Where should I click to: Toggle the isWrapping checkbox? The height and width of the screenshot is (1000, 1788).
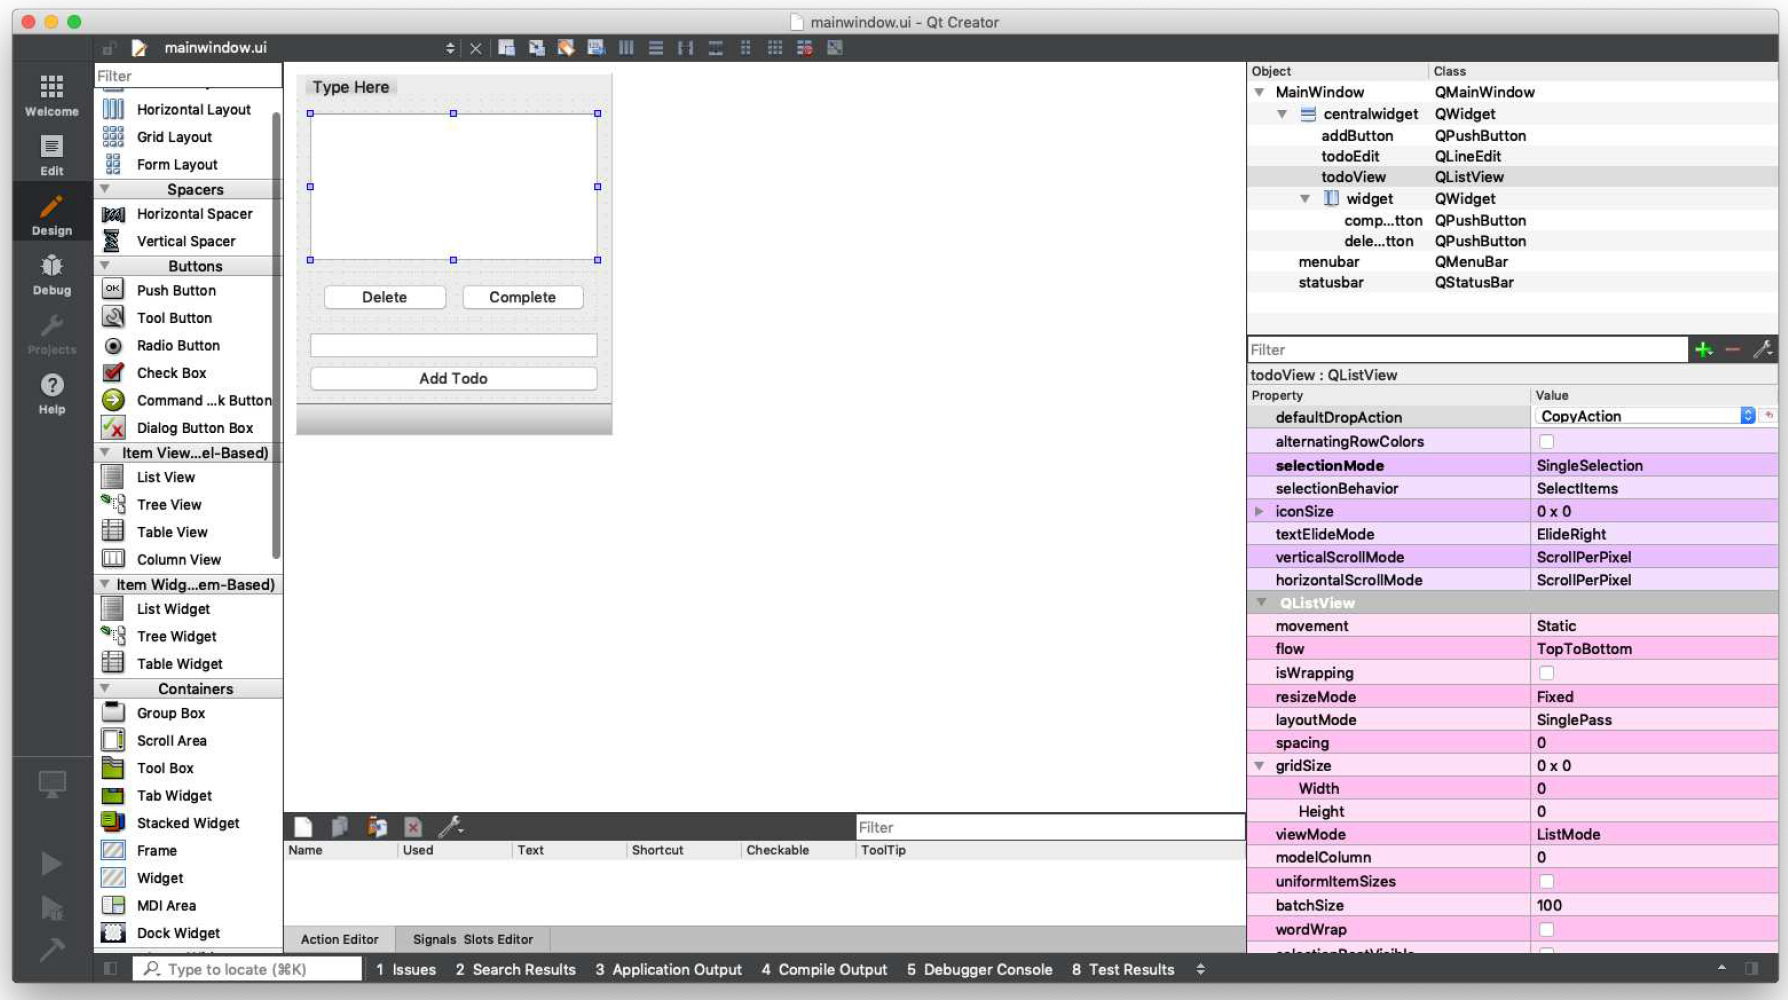coord(1547,673)
